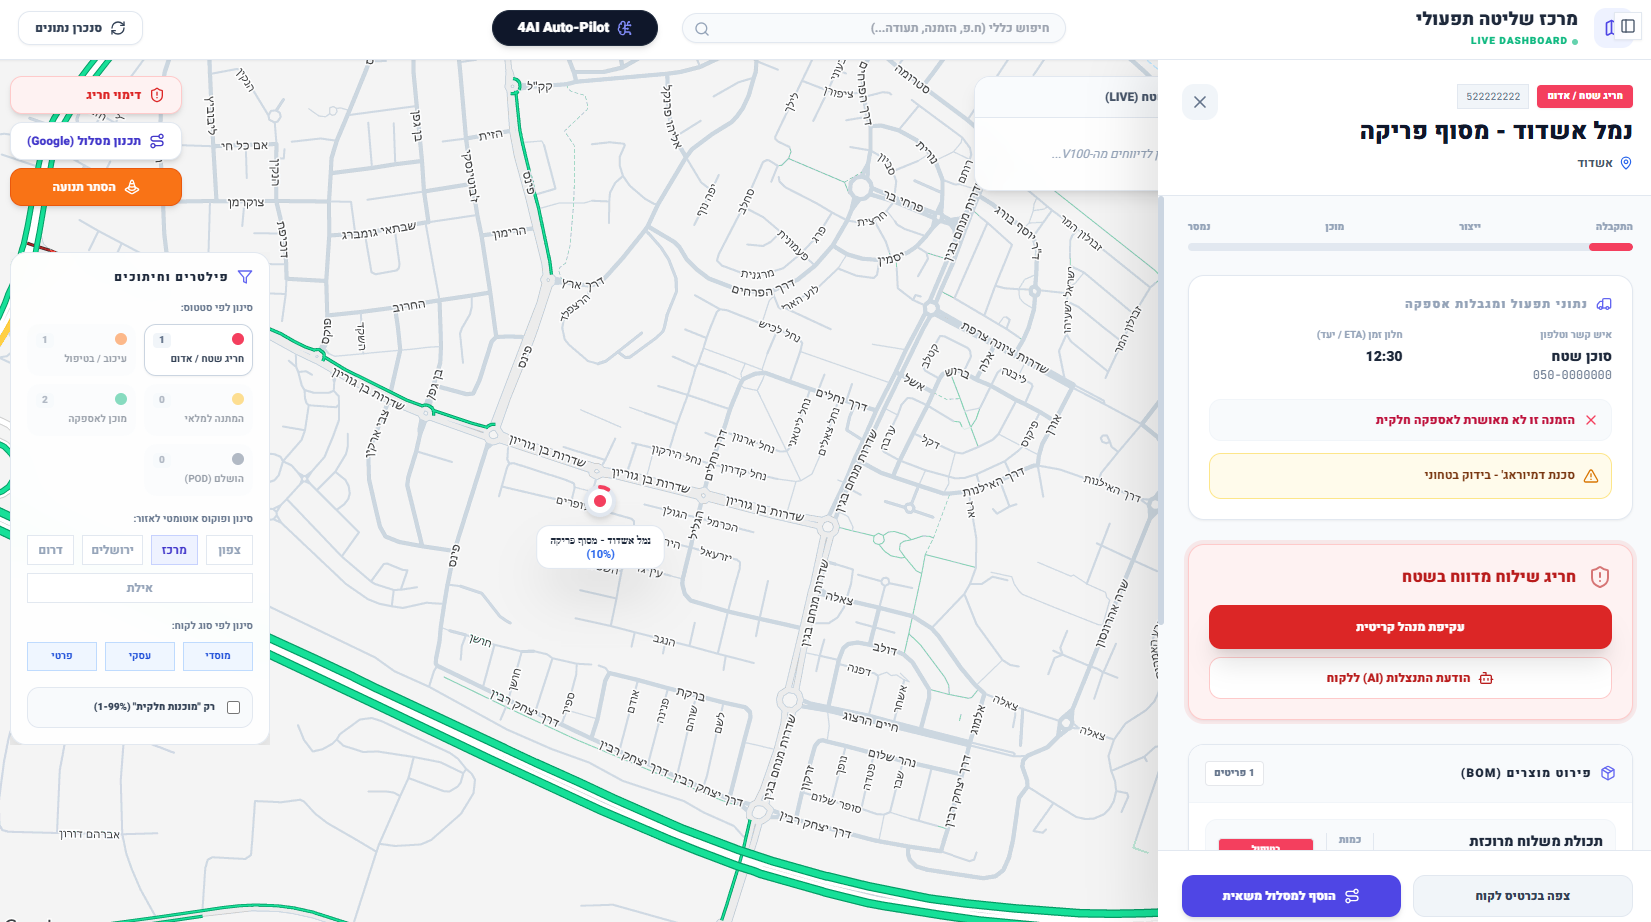Click contact phone 050-0000000

(x=1572, y=375)
